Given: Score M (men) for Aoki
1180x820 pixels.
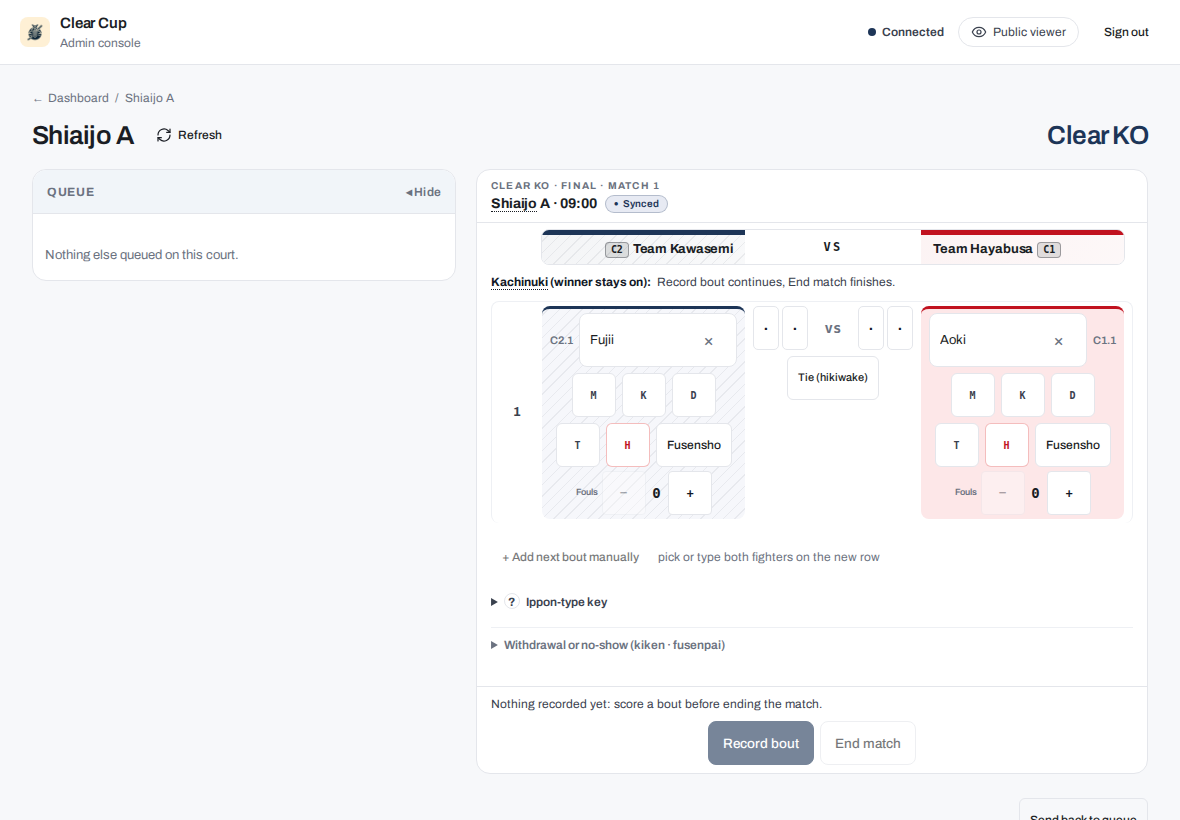Looking at the screenshot, I should coord(972,395).
